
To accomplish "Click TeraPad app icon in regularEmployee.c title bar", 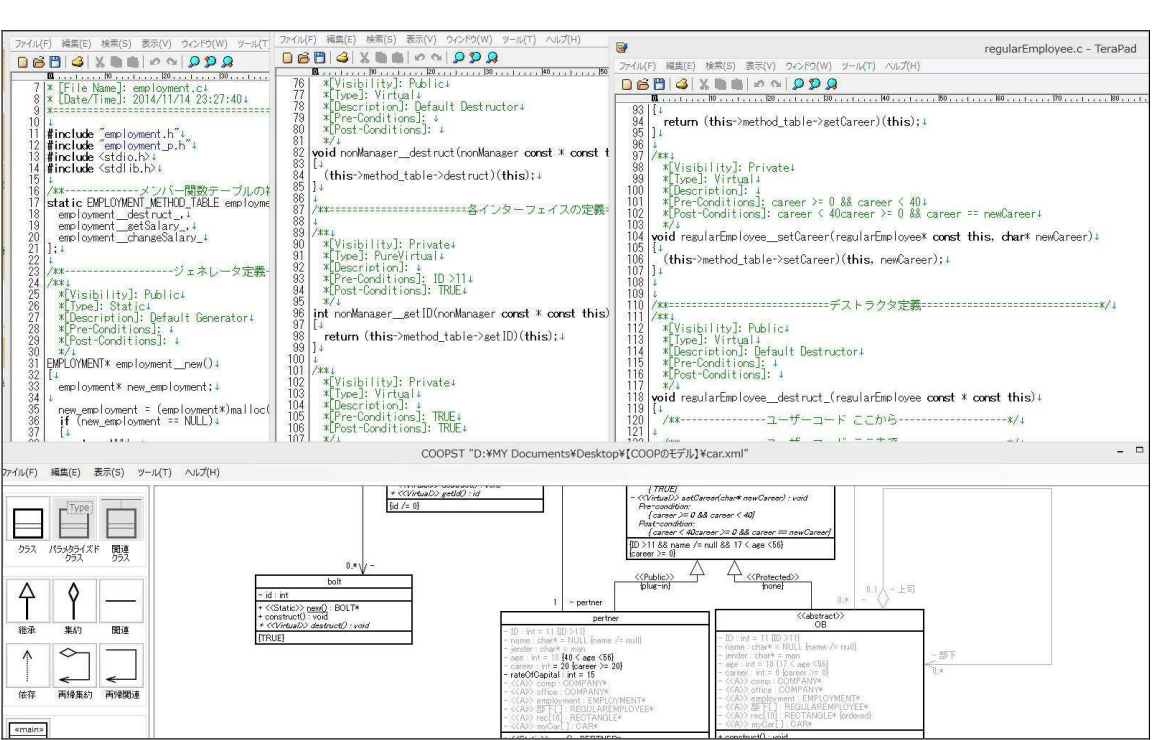I will (622, 48).
